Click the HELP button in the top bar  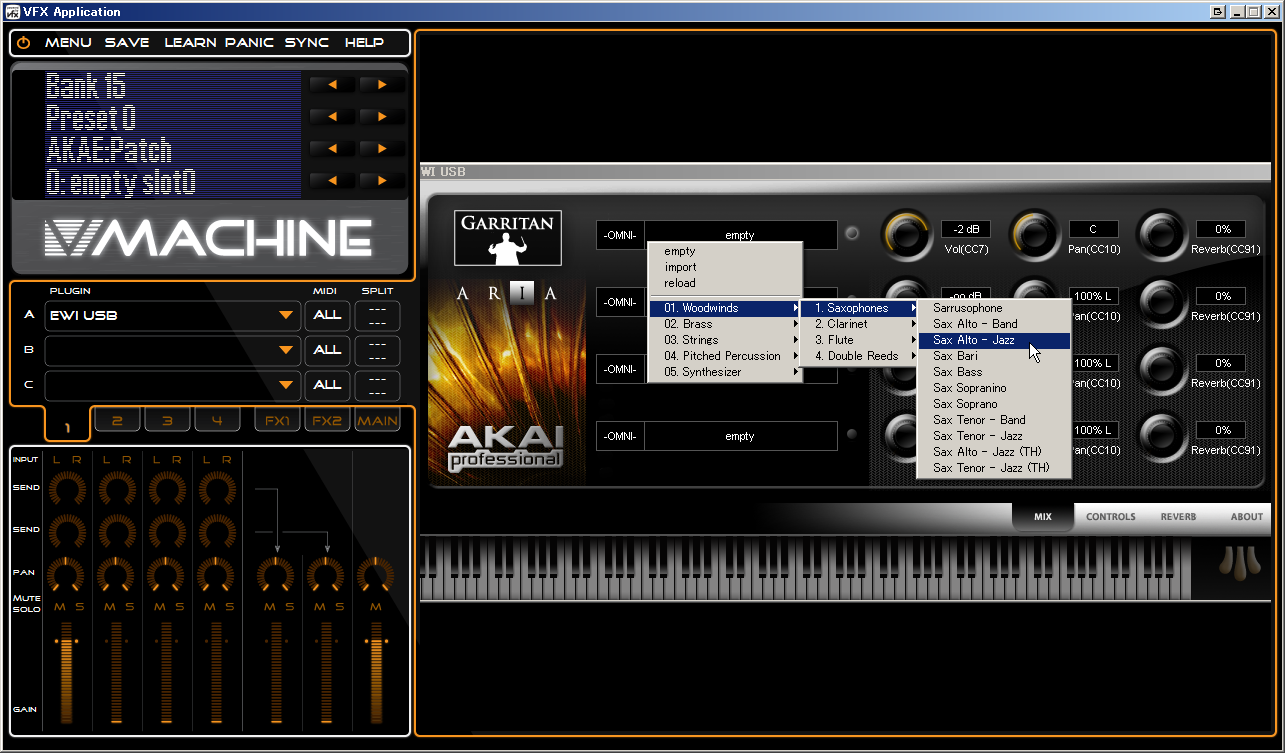[364, 43]
